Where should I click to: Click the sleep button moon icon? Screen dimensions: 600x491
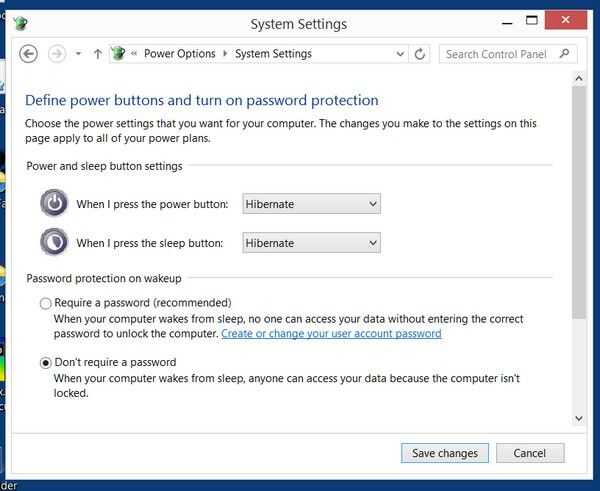pos(55,242)
